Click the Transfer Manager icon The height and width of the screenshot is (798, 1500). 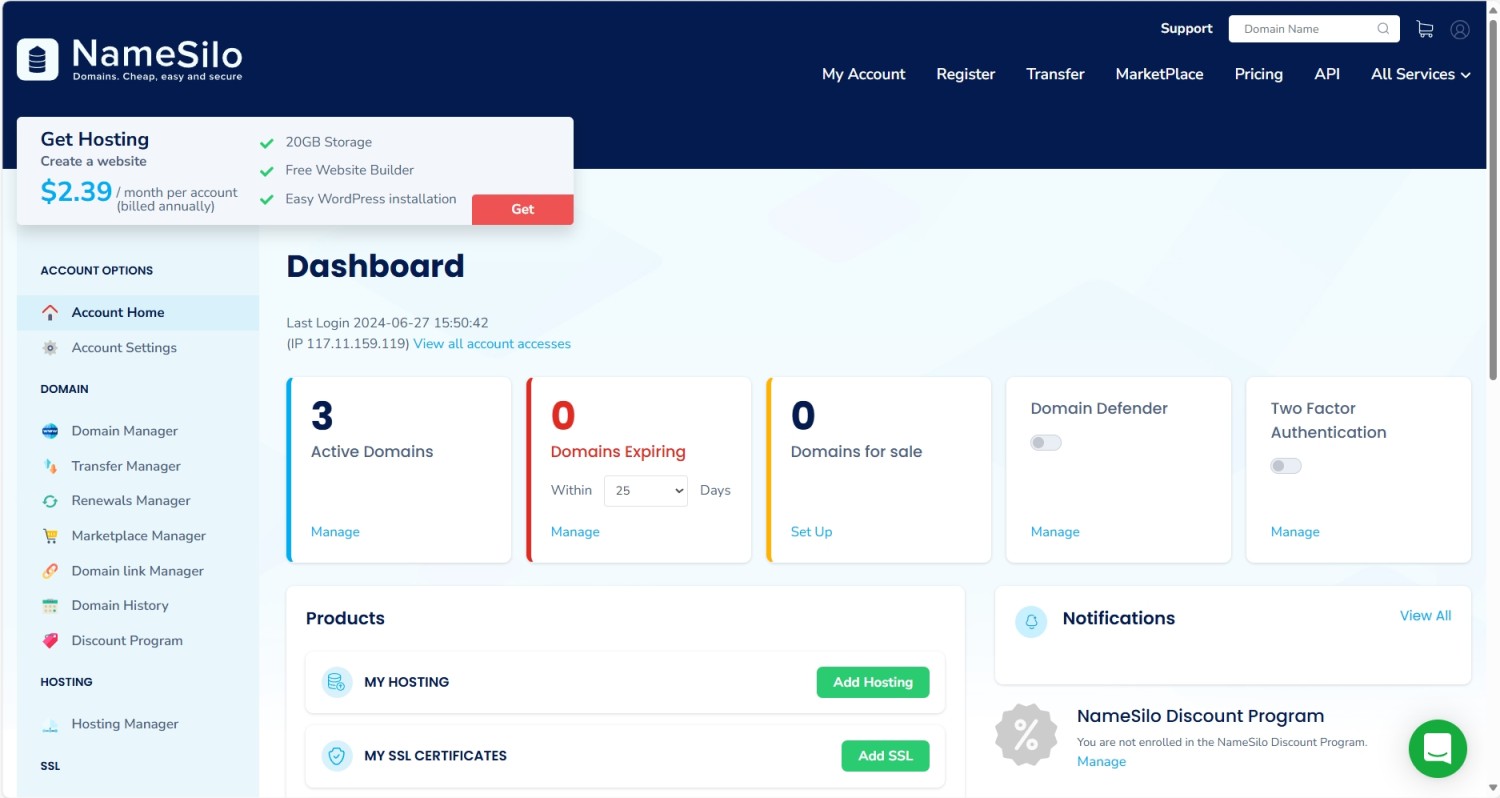tap(50, 466)
